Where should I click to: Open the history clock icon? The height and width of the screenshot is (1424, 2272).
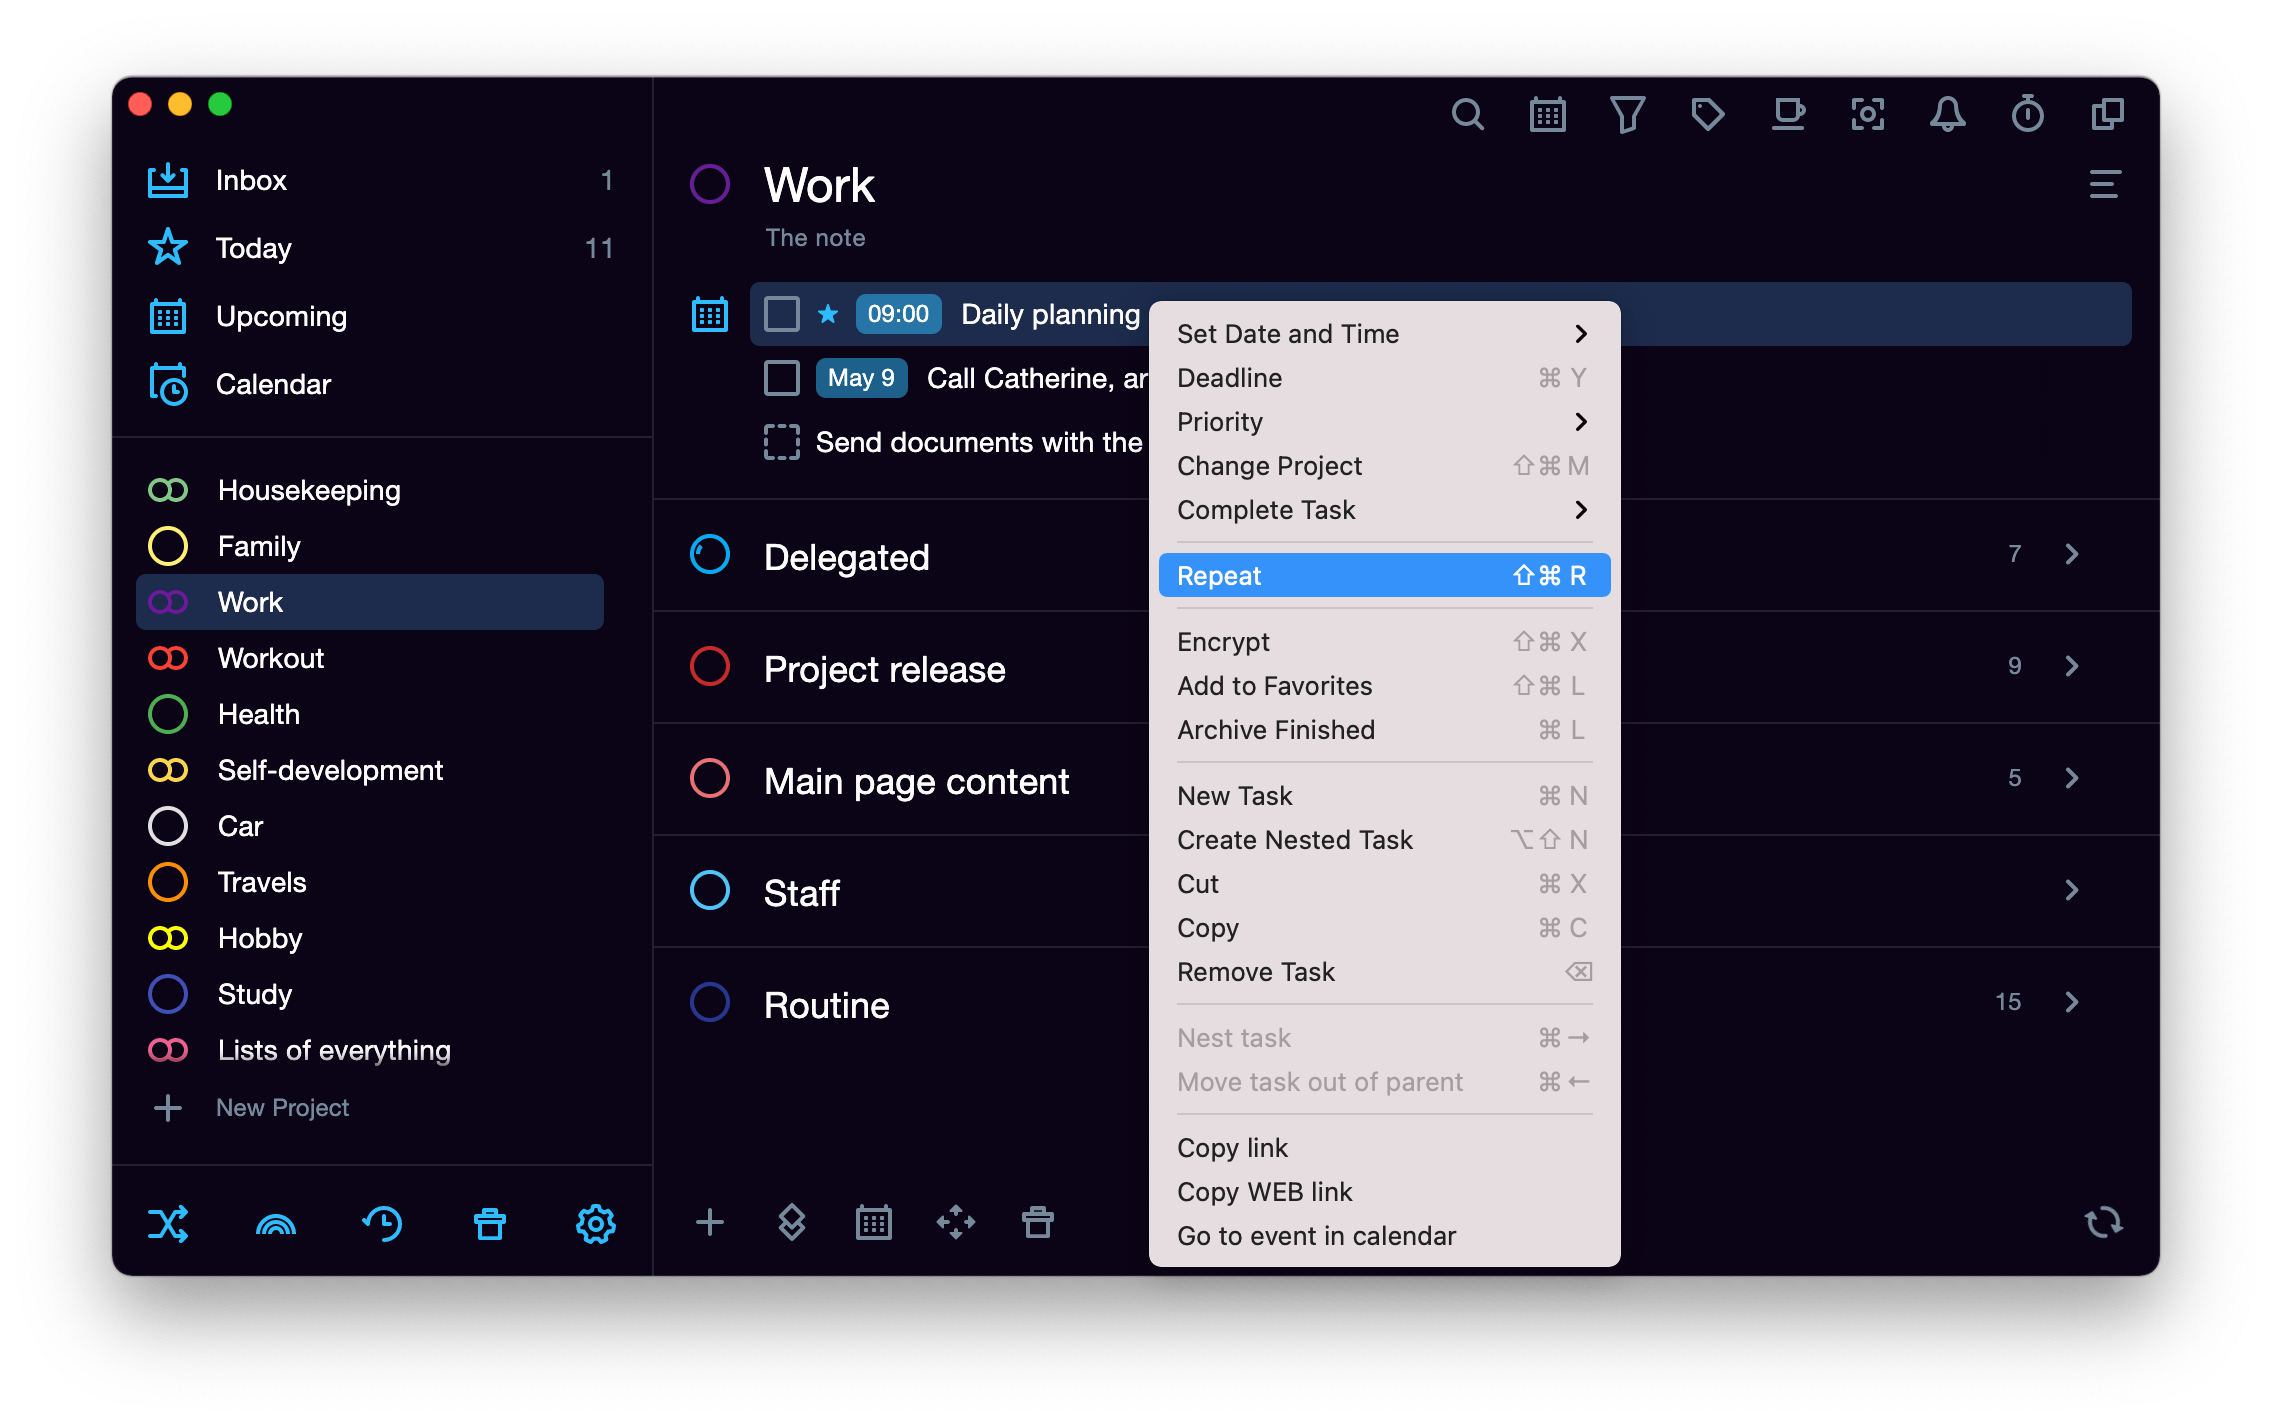pyautogui.click(x=382, y=1223)
